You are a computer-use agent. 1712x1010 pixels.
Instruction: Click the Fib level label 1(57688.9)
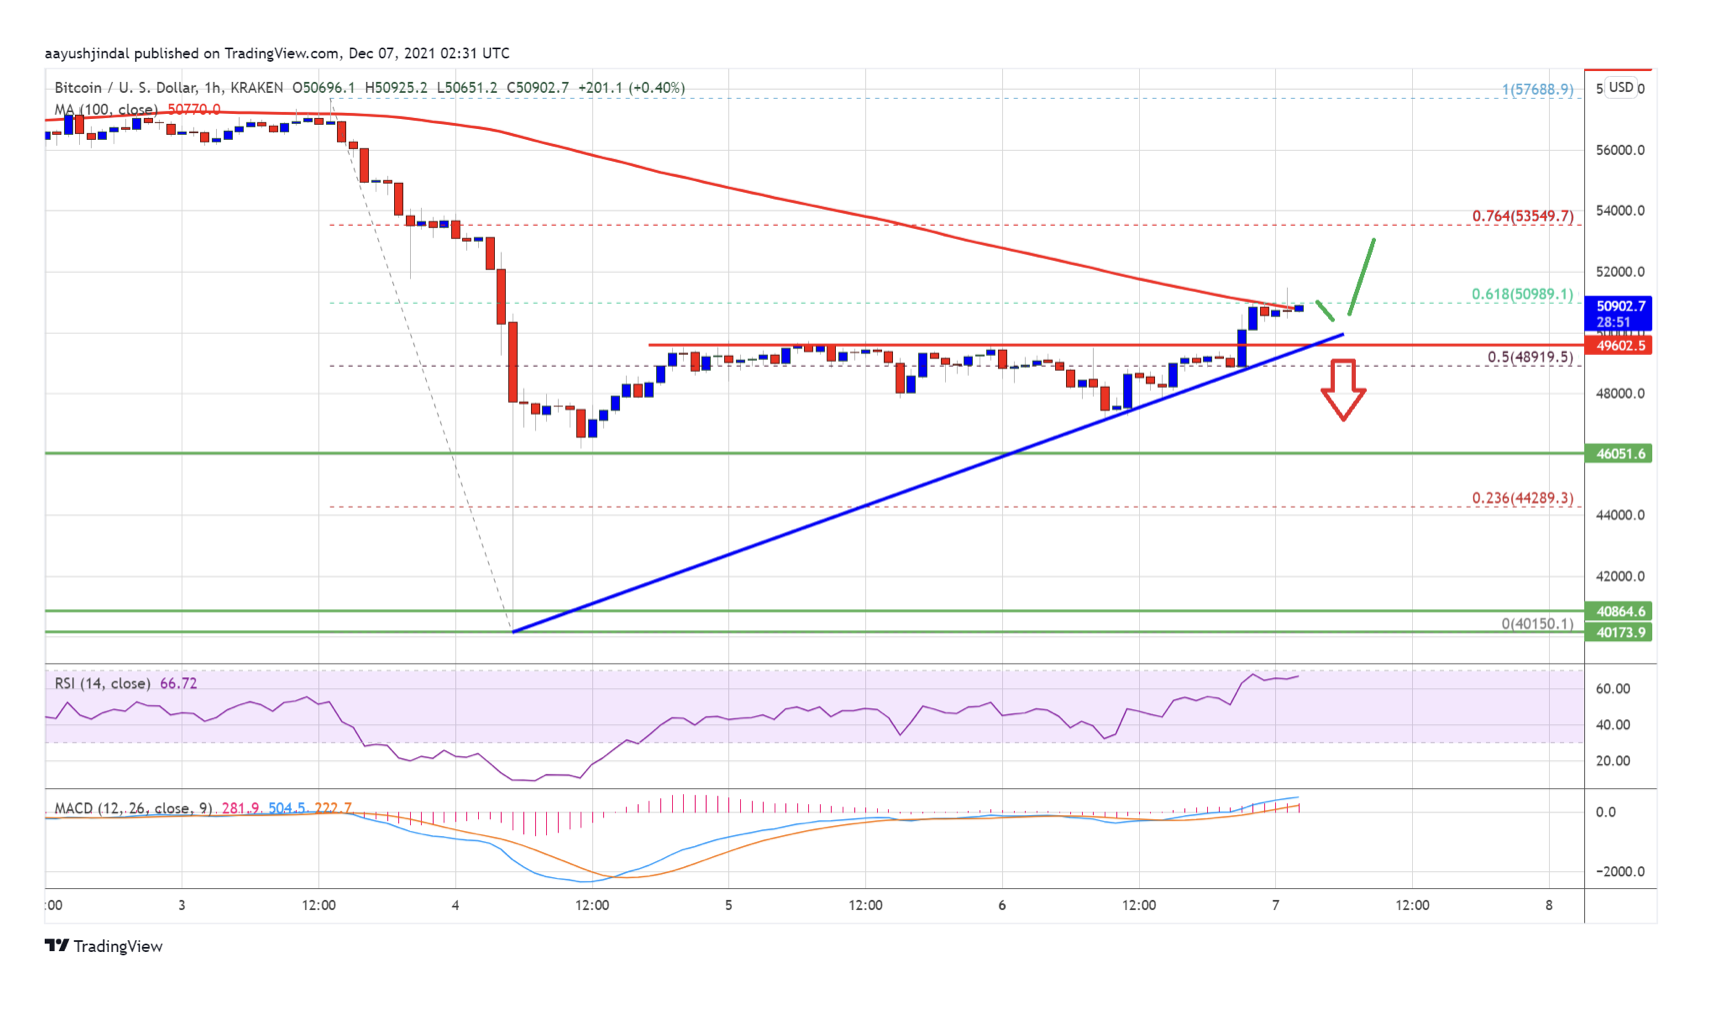tap(1537, 90)
